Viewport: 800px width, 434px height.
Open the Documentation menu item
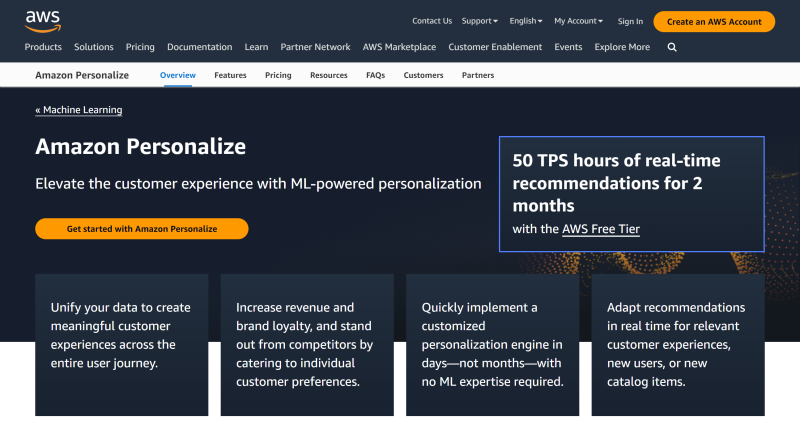pyautogui.click(x=199, y=47)
